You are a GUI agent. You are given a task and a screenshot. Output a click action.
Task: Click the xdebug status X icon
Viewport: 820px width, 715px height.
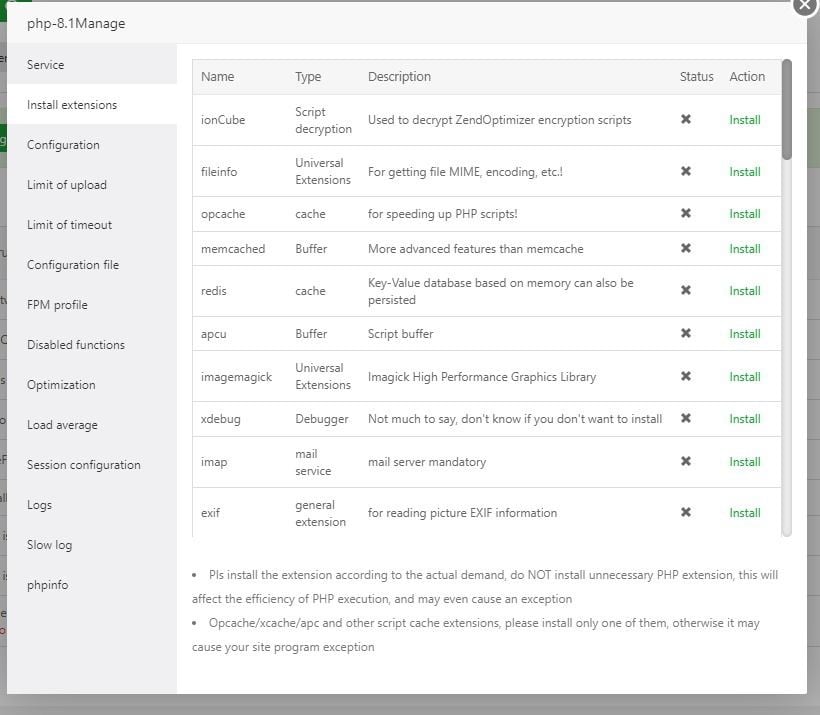pyautogui.click(x=686, y=419)
